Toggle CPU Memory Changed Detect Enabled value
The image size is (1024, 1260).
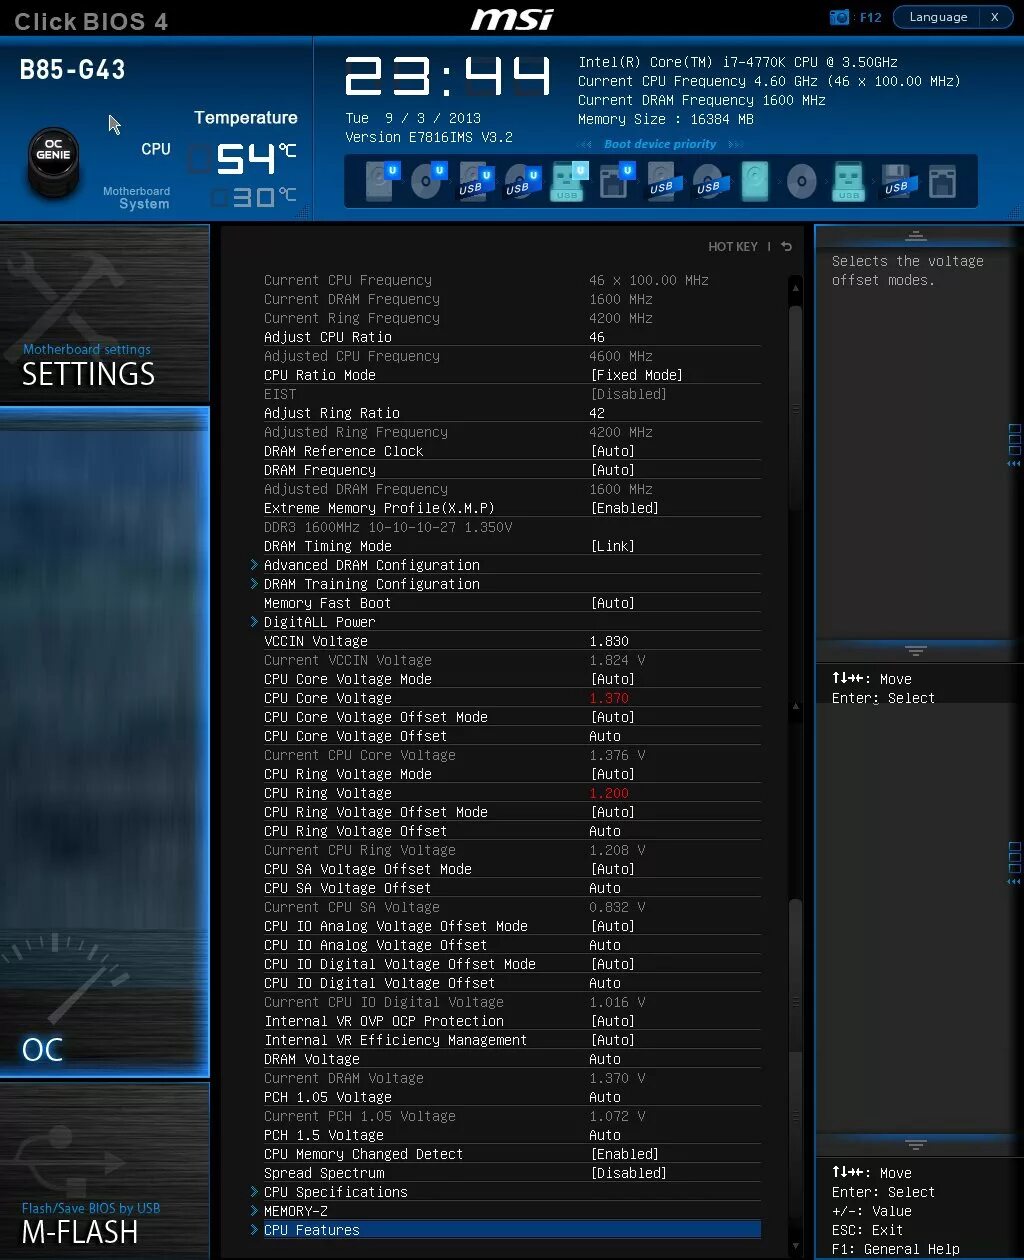pos(625,1154)
